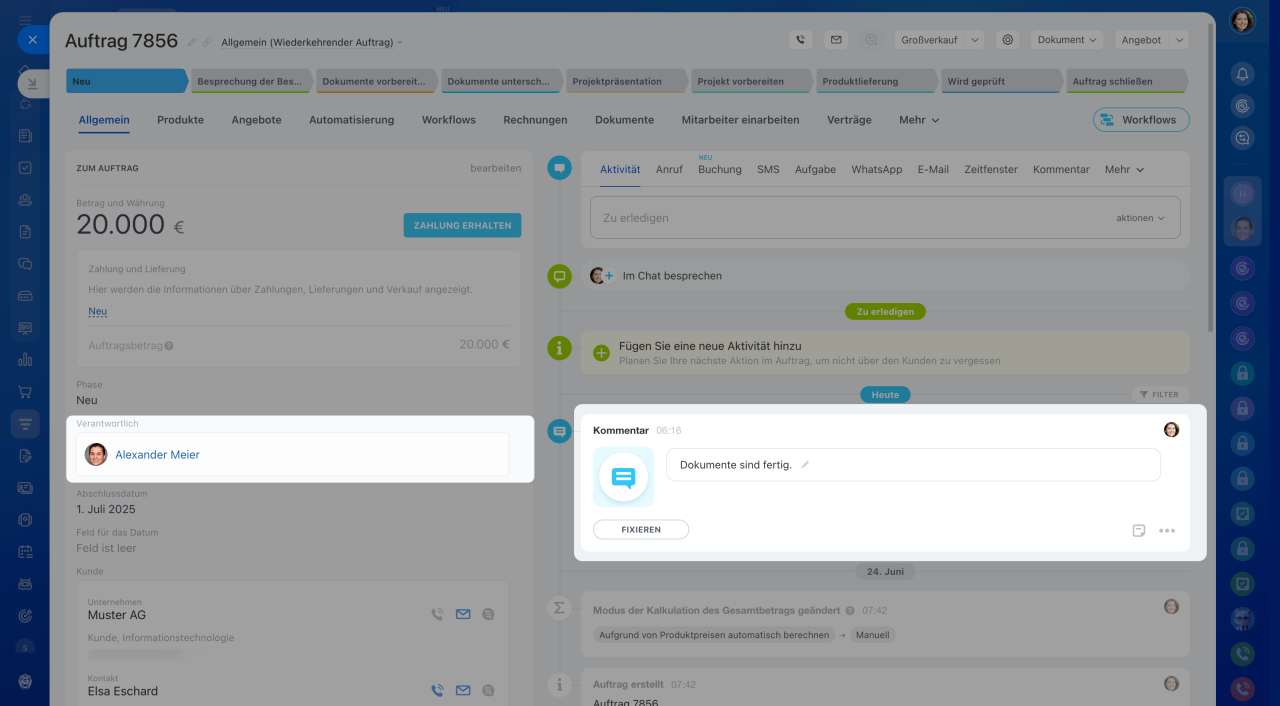
Task: Switch to the Produkte tab
Action: pyautogui.click(x=180, y=120)
